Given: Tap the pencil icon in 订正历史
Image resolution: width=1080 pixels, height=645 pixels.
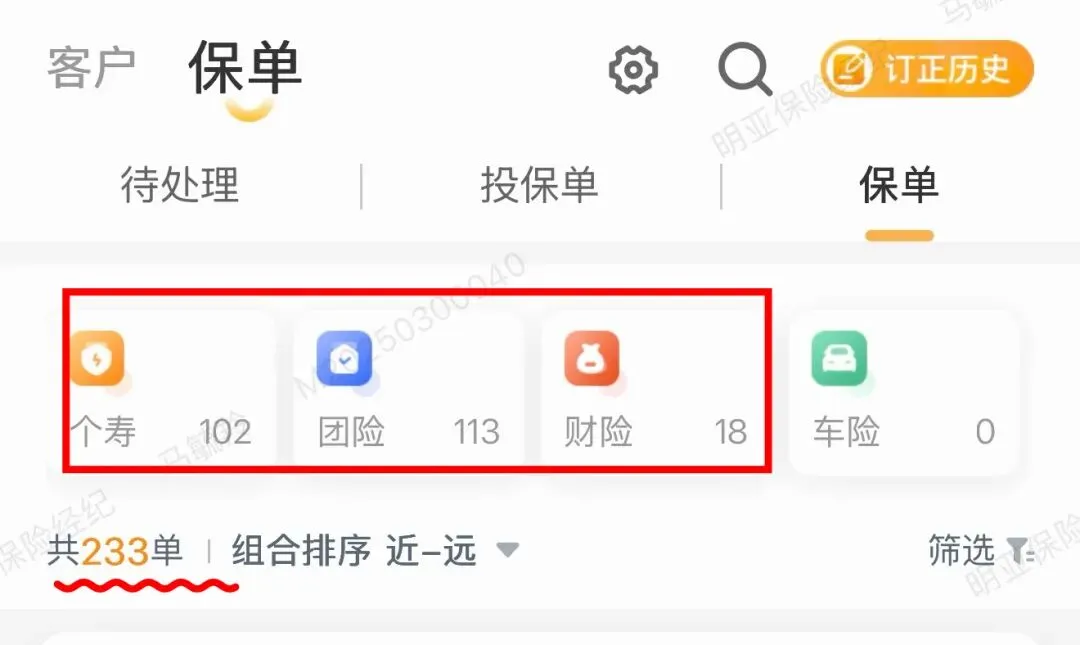Looking at the screenshot, I should (x=850, y=69).
